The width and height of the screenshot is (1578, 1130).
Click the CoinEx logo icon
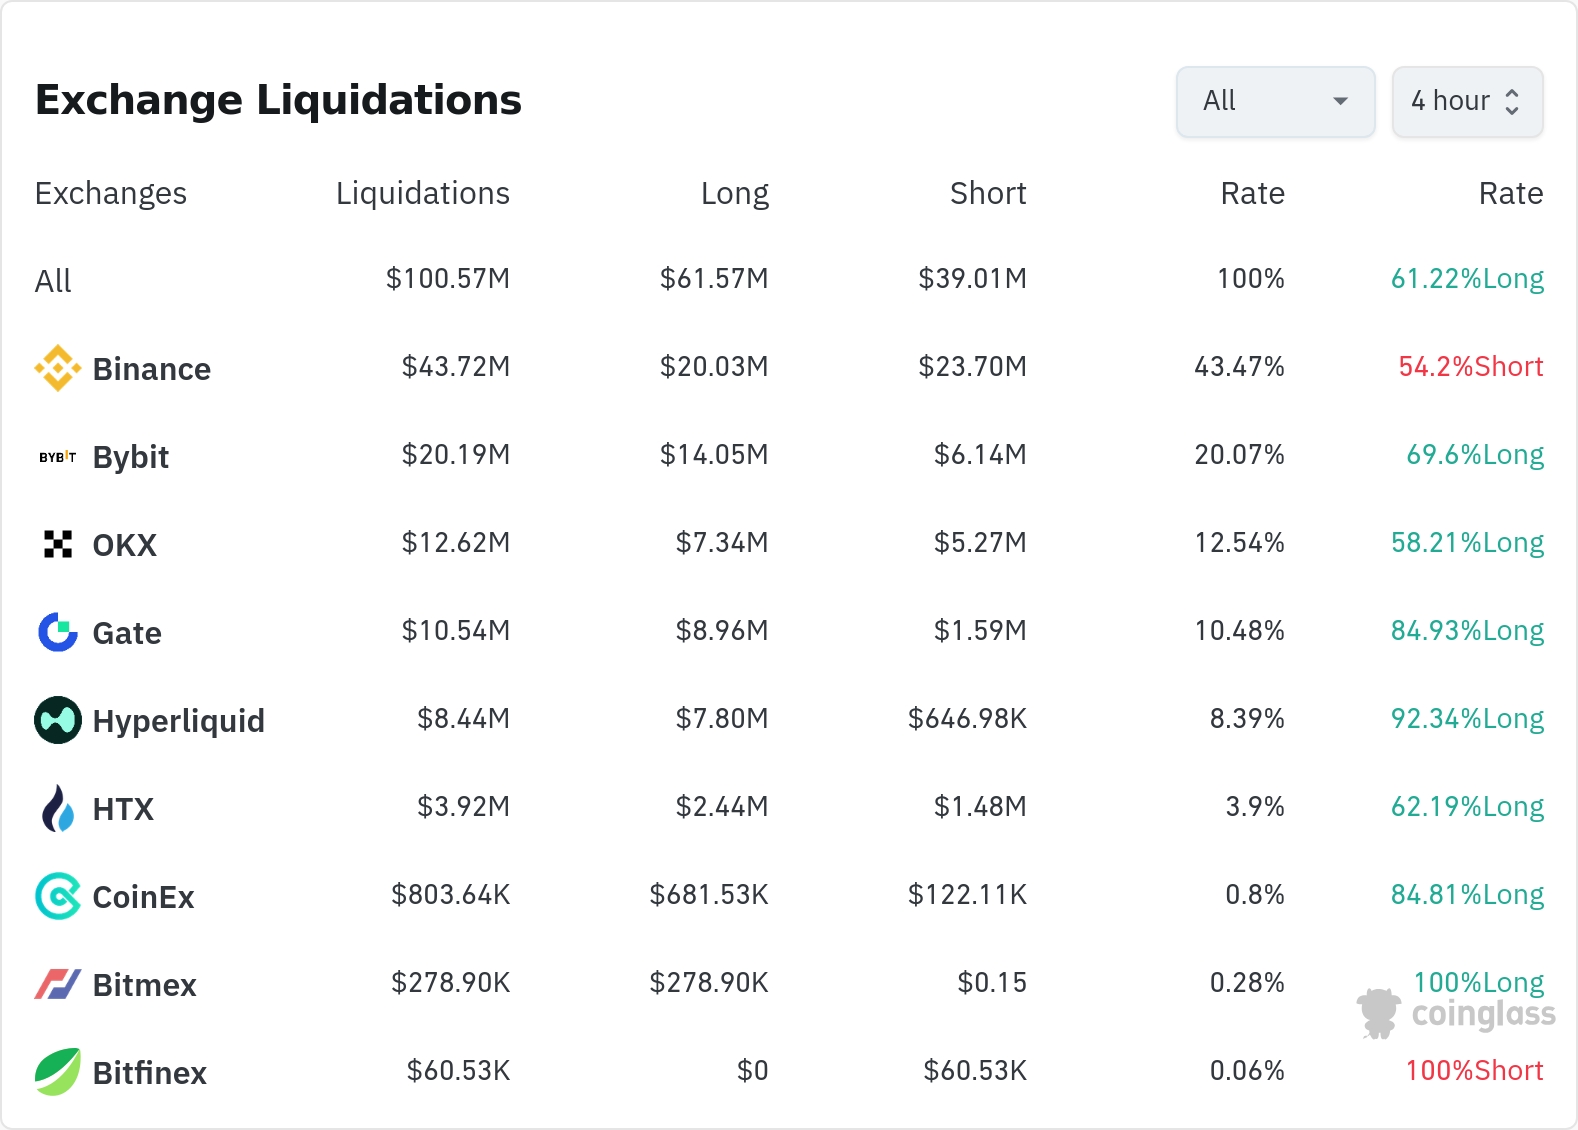point(58,896)
